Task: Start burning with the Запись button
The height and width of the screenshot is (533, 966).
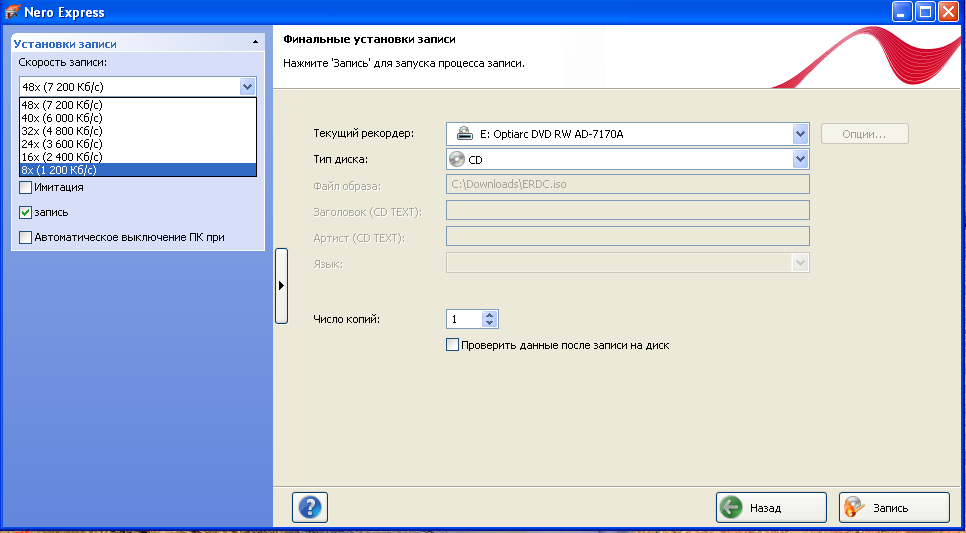Action: click(x=894, y=508)
